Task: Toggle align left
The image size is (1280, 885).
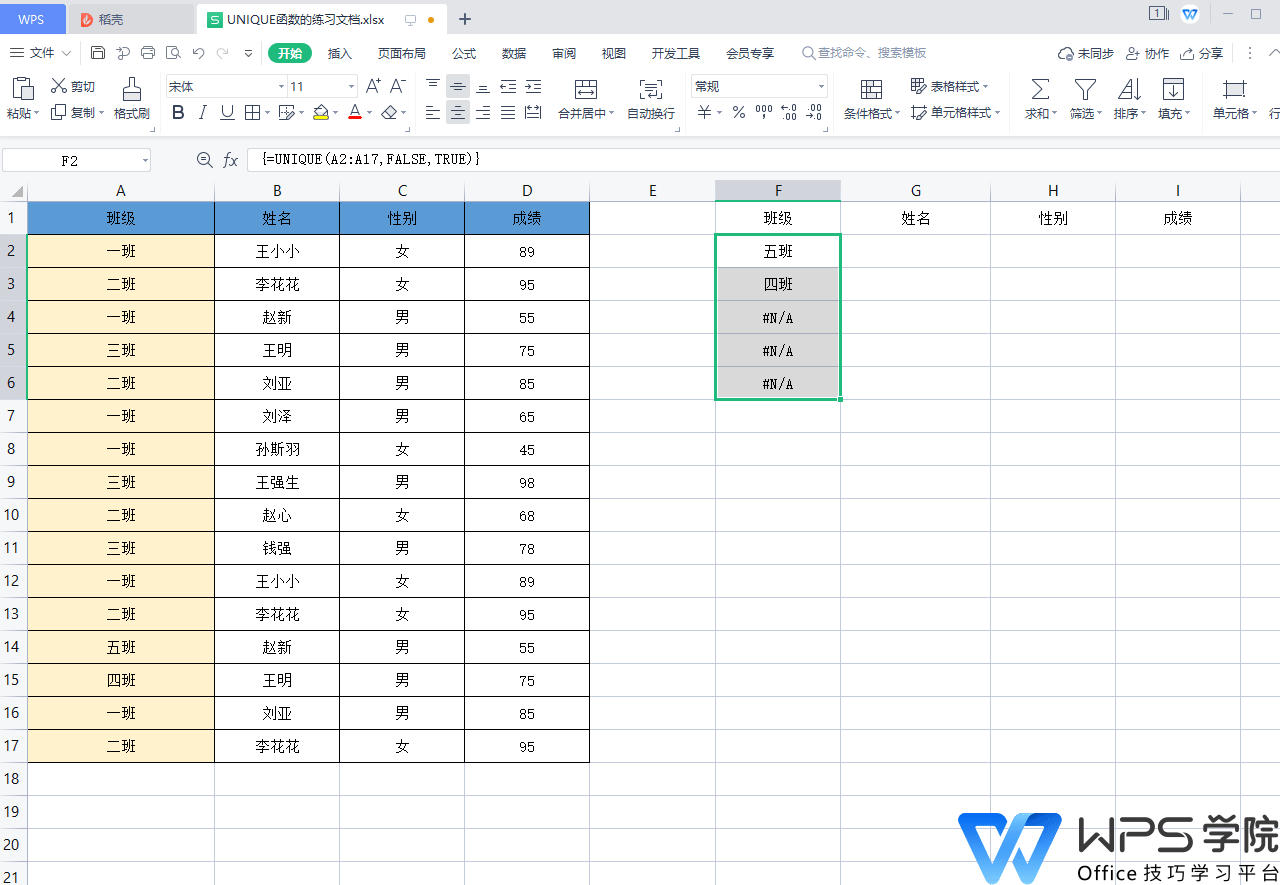Action: click(432, 113)
